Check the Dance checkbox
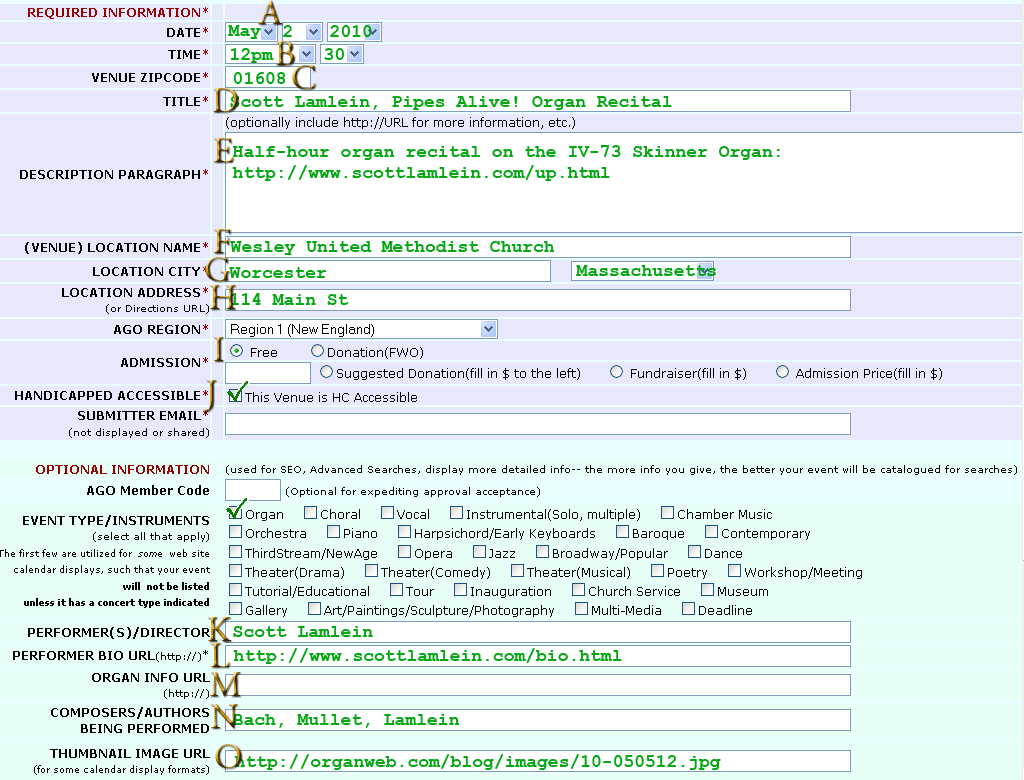This screenshot has height=780, width=1024. click(x=694, y=552)
